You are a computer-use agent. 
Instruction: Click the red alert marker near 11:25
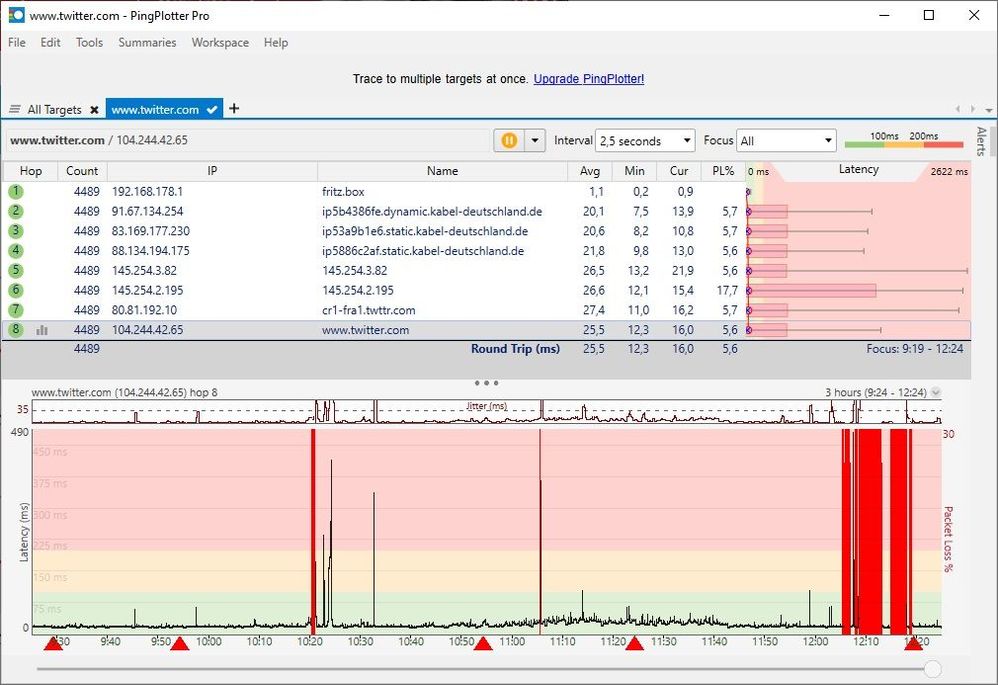[x=635, y=644]
